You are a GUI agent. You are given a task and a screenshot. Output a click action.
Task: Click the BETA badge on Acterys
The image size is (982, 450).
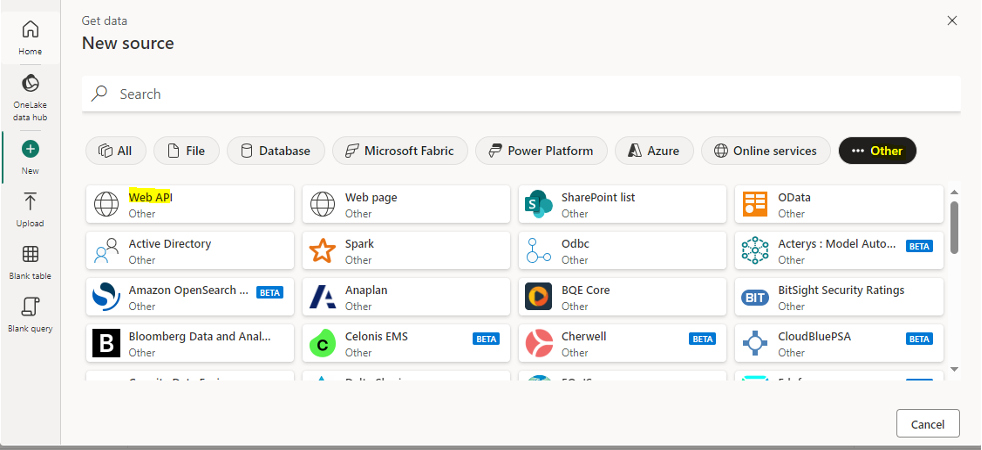pos(919,246)
